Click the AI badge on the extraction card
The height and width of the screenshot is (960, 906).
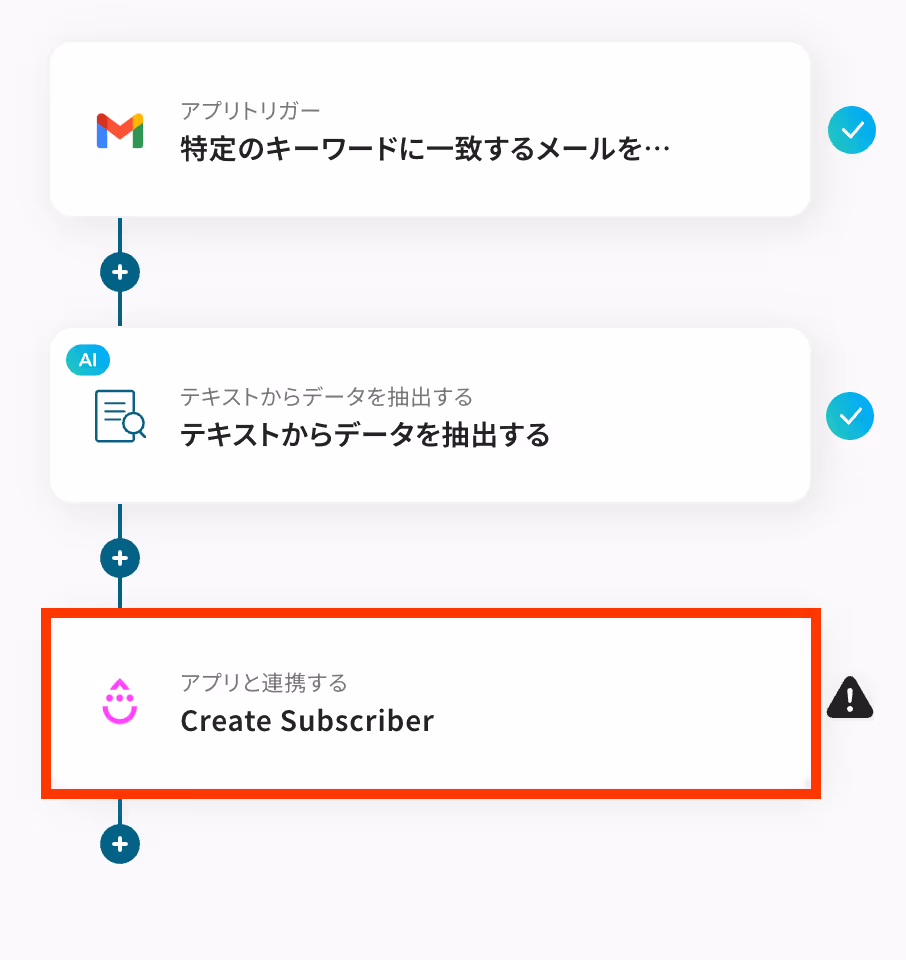(x=88, y=360)
